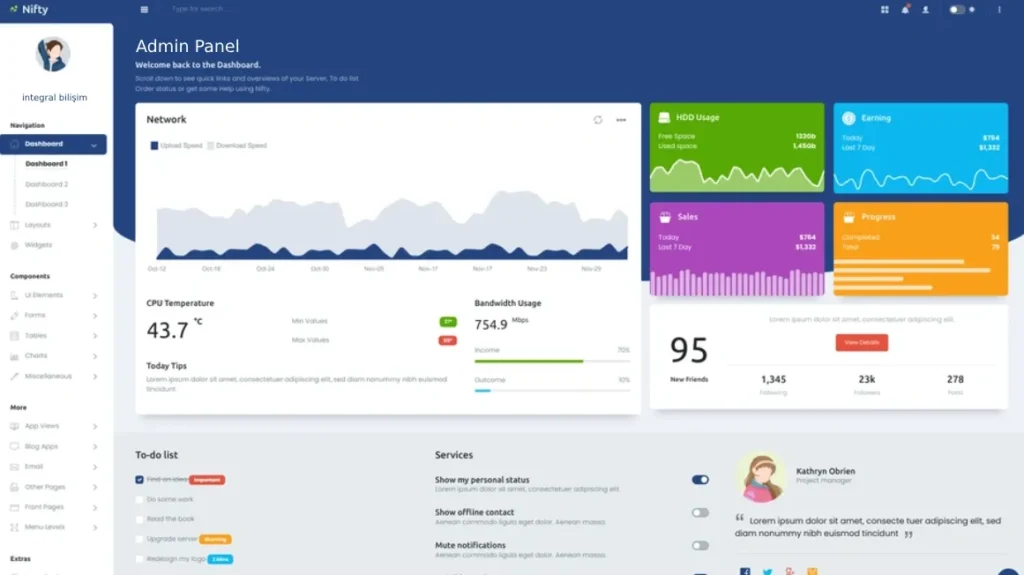Image resolution: width=1024 pixels, height=575 pixels.
Task: Open the apps grid icon in header
Action: click(x=884, y=9)
